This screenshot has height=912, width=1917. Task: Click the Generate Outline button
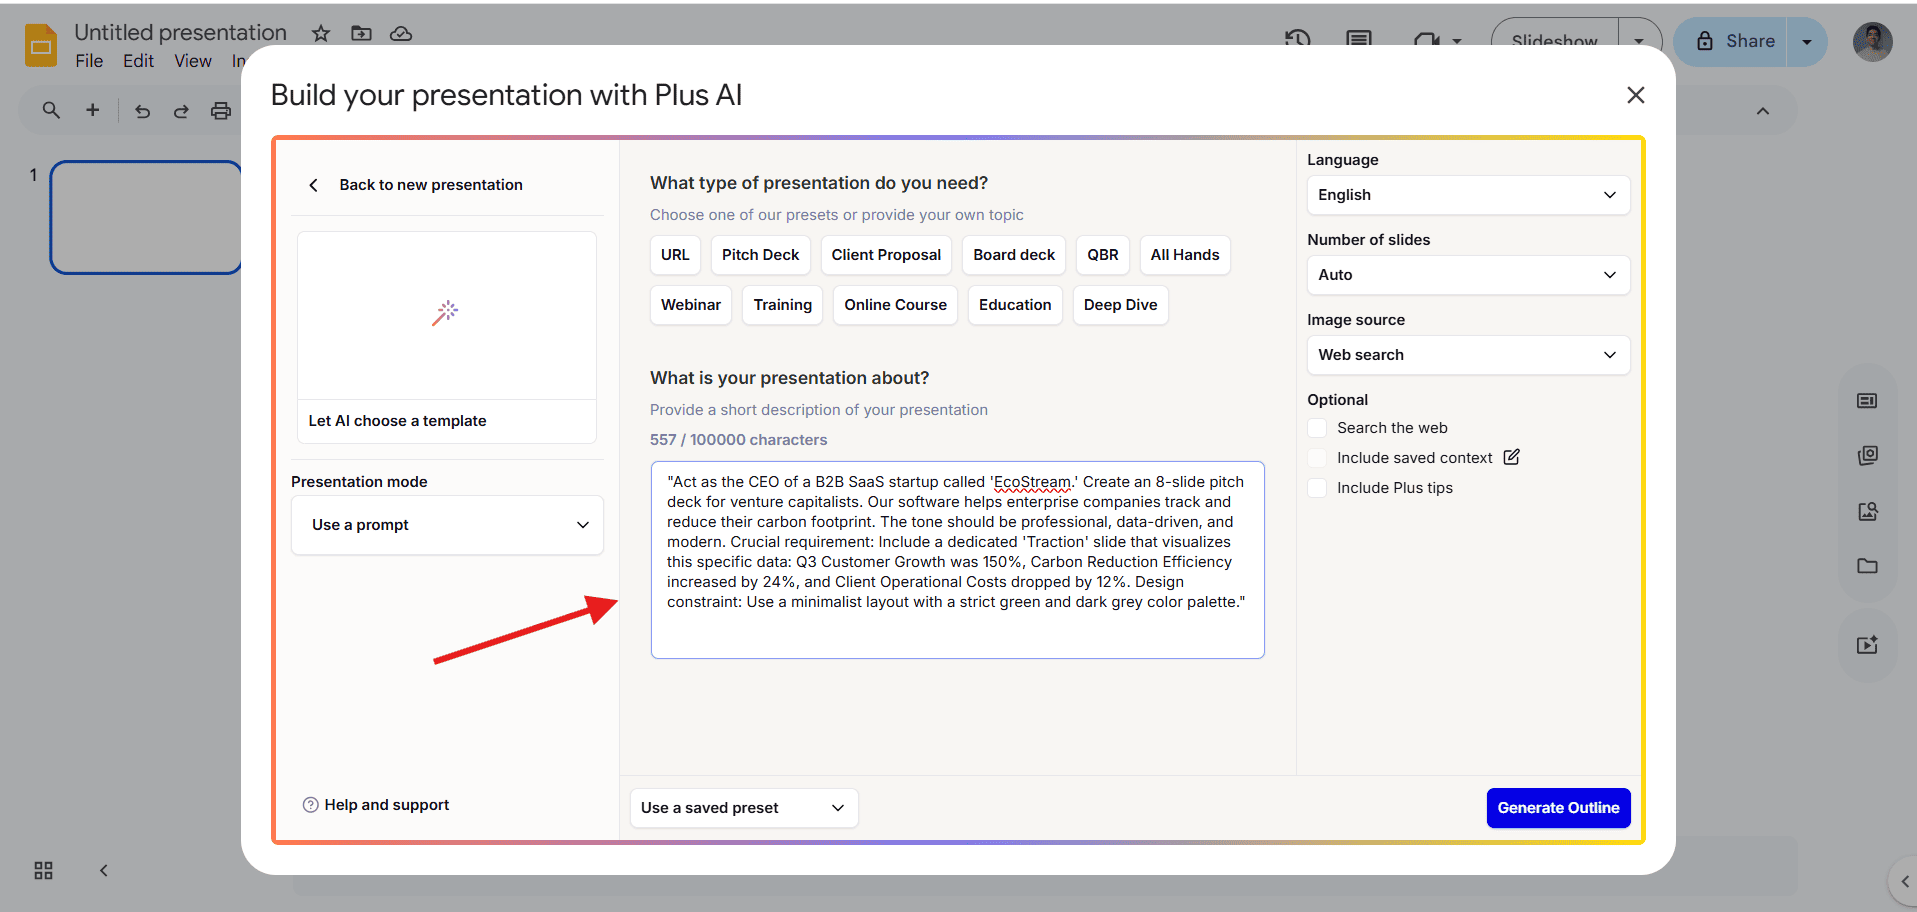[1558, 808]
